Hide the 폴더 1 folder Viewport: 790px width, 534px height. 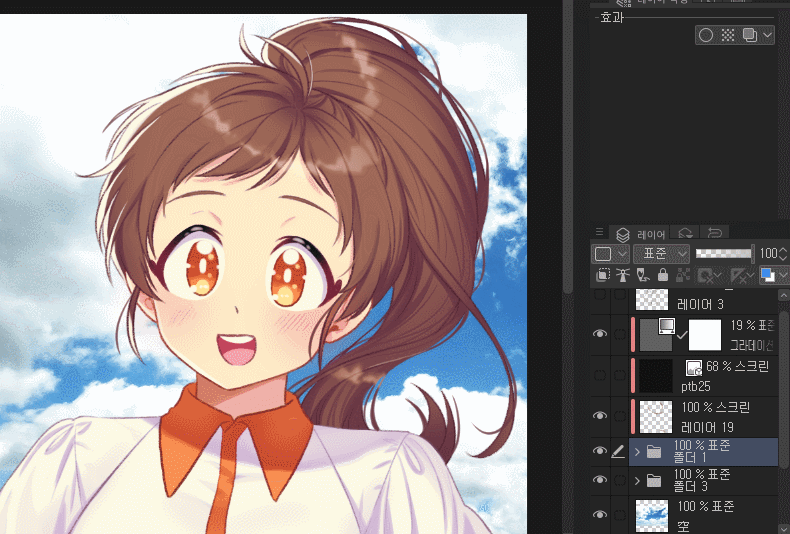coord(600,451)
